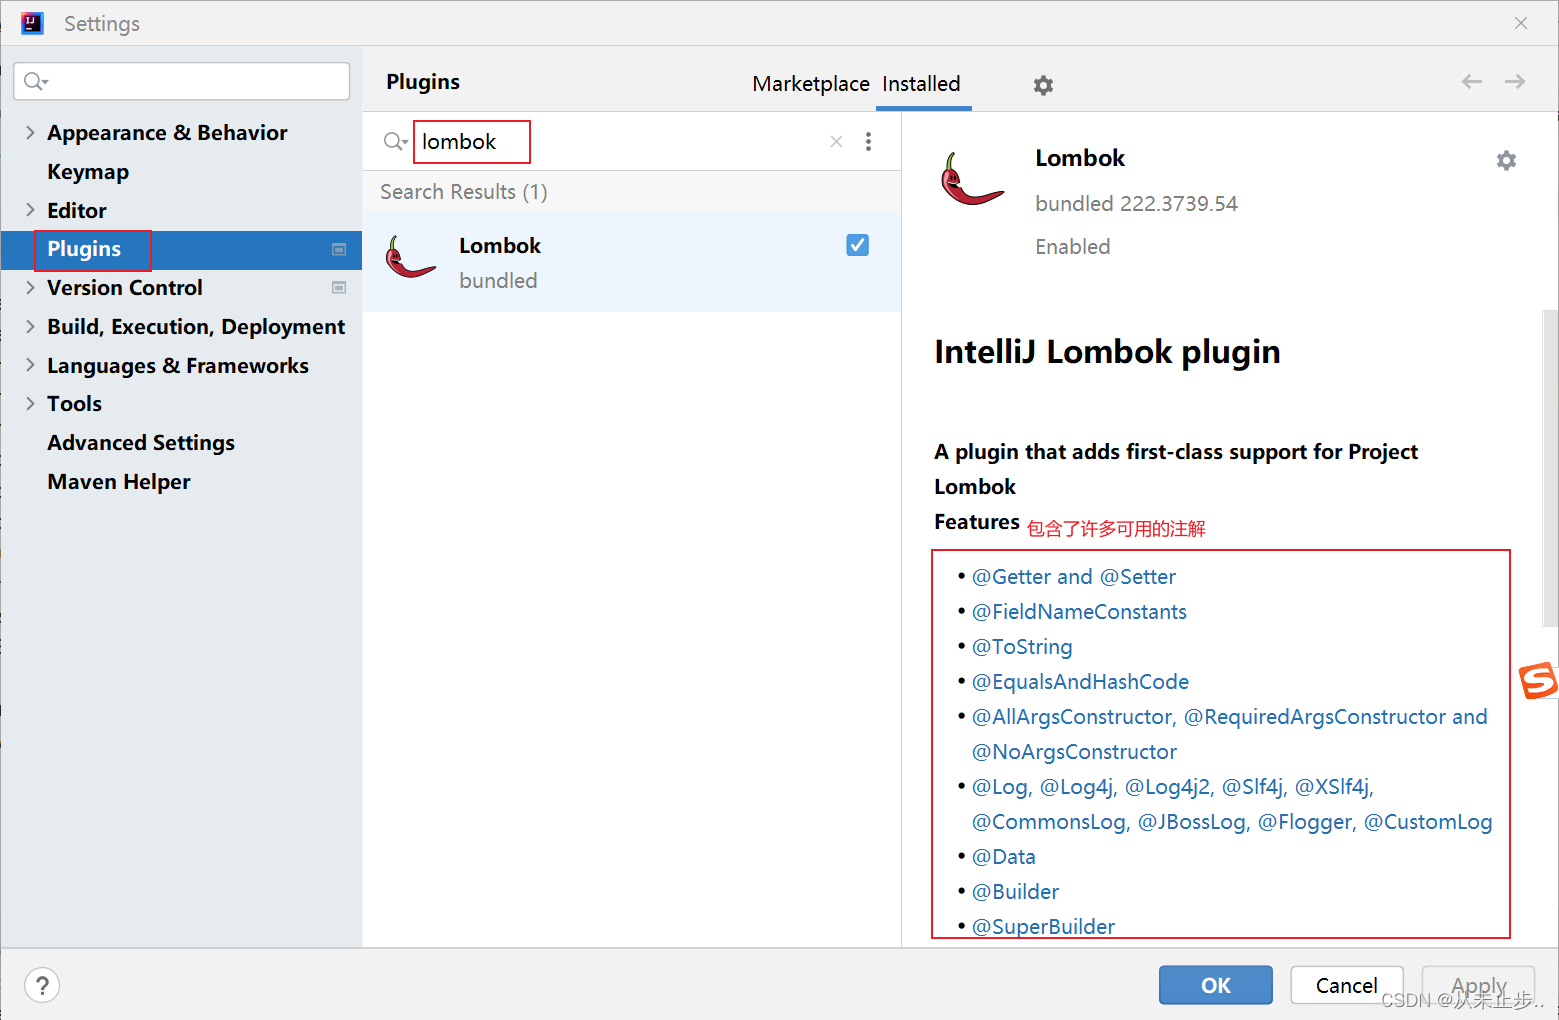The width and height of the screenshot is (1559, 1020).
Task: Click Cancel to discard changes
Action: [1346, 985]
